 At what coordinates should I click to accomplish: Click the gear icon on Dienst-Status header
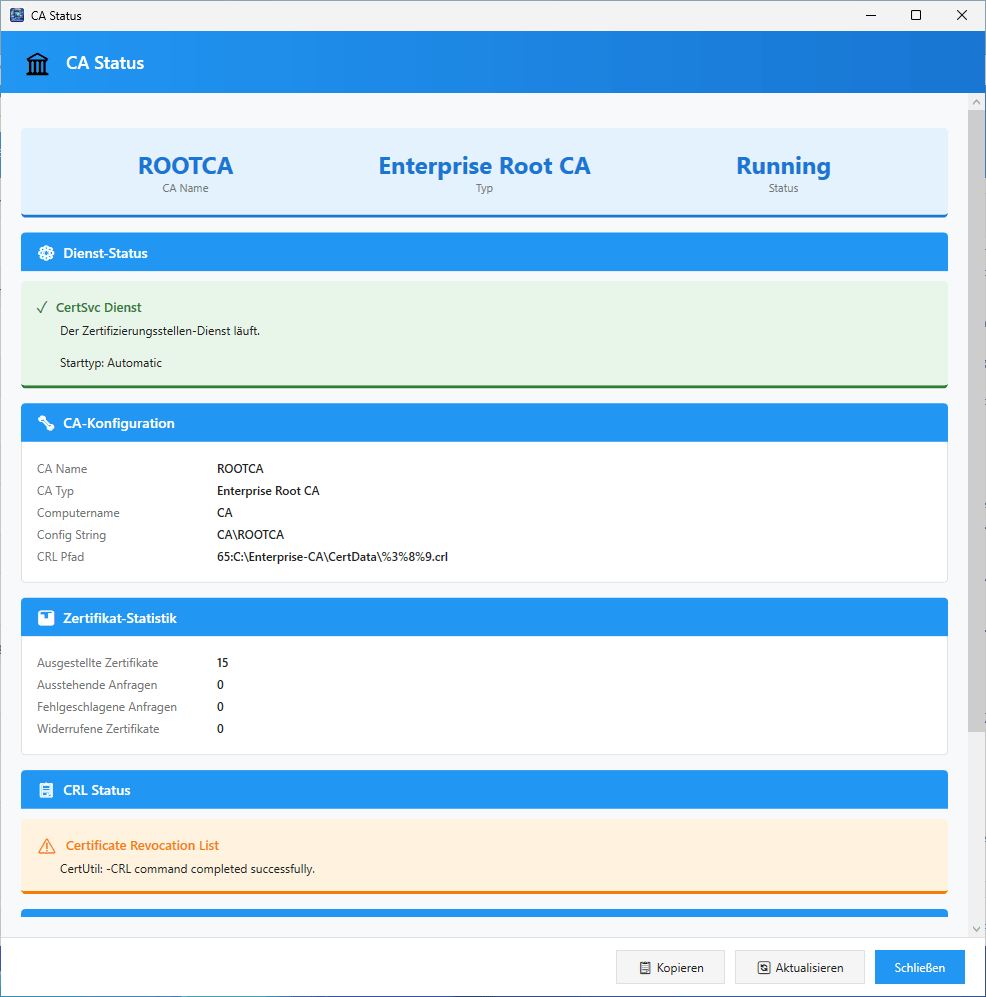pyautogui.click(x=46, y=252)
